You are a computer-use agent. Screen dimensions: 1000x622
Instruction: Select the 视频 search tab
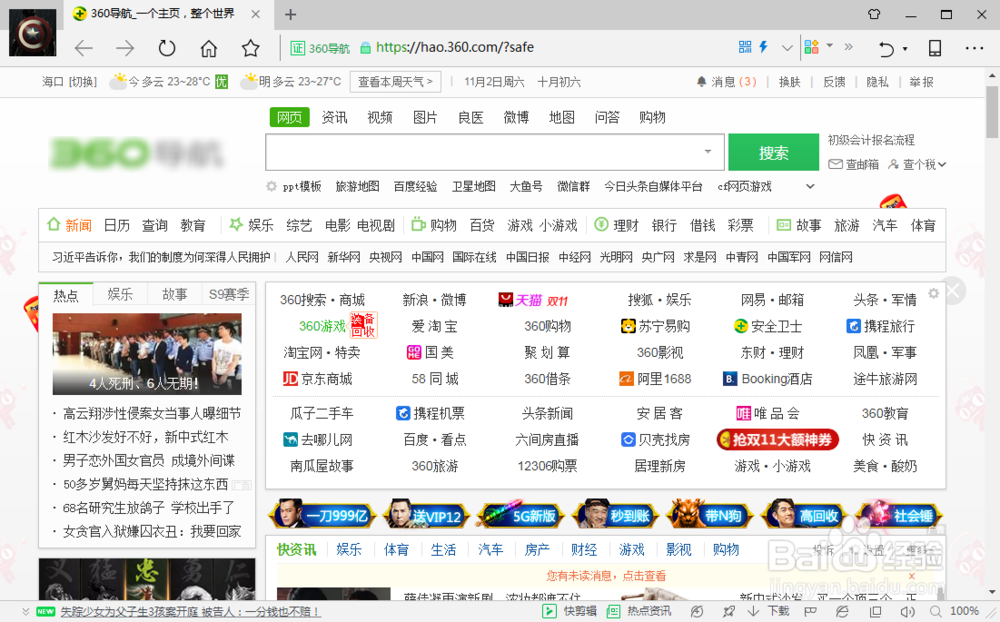(x=380, y=117)
